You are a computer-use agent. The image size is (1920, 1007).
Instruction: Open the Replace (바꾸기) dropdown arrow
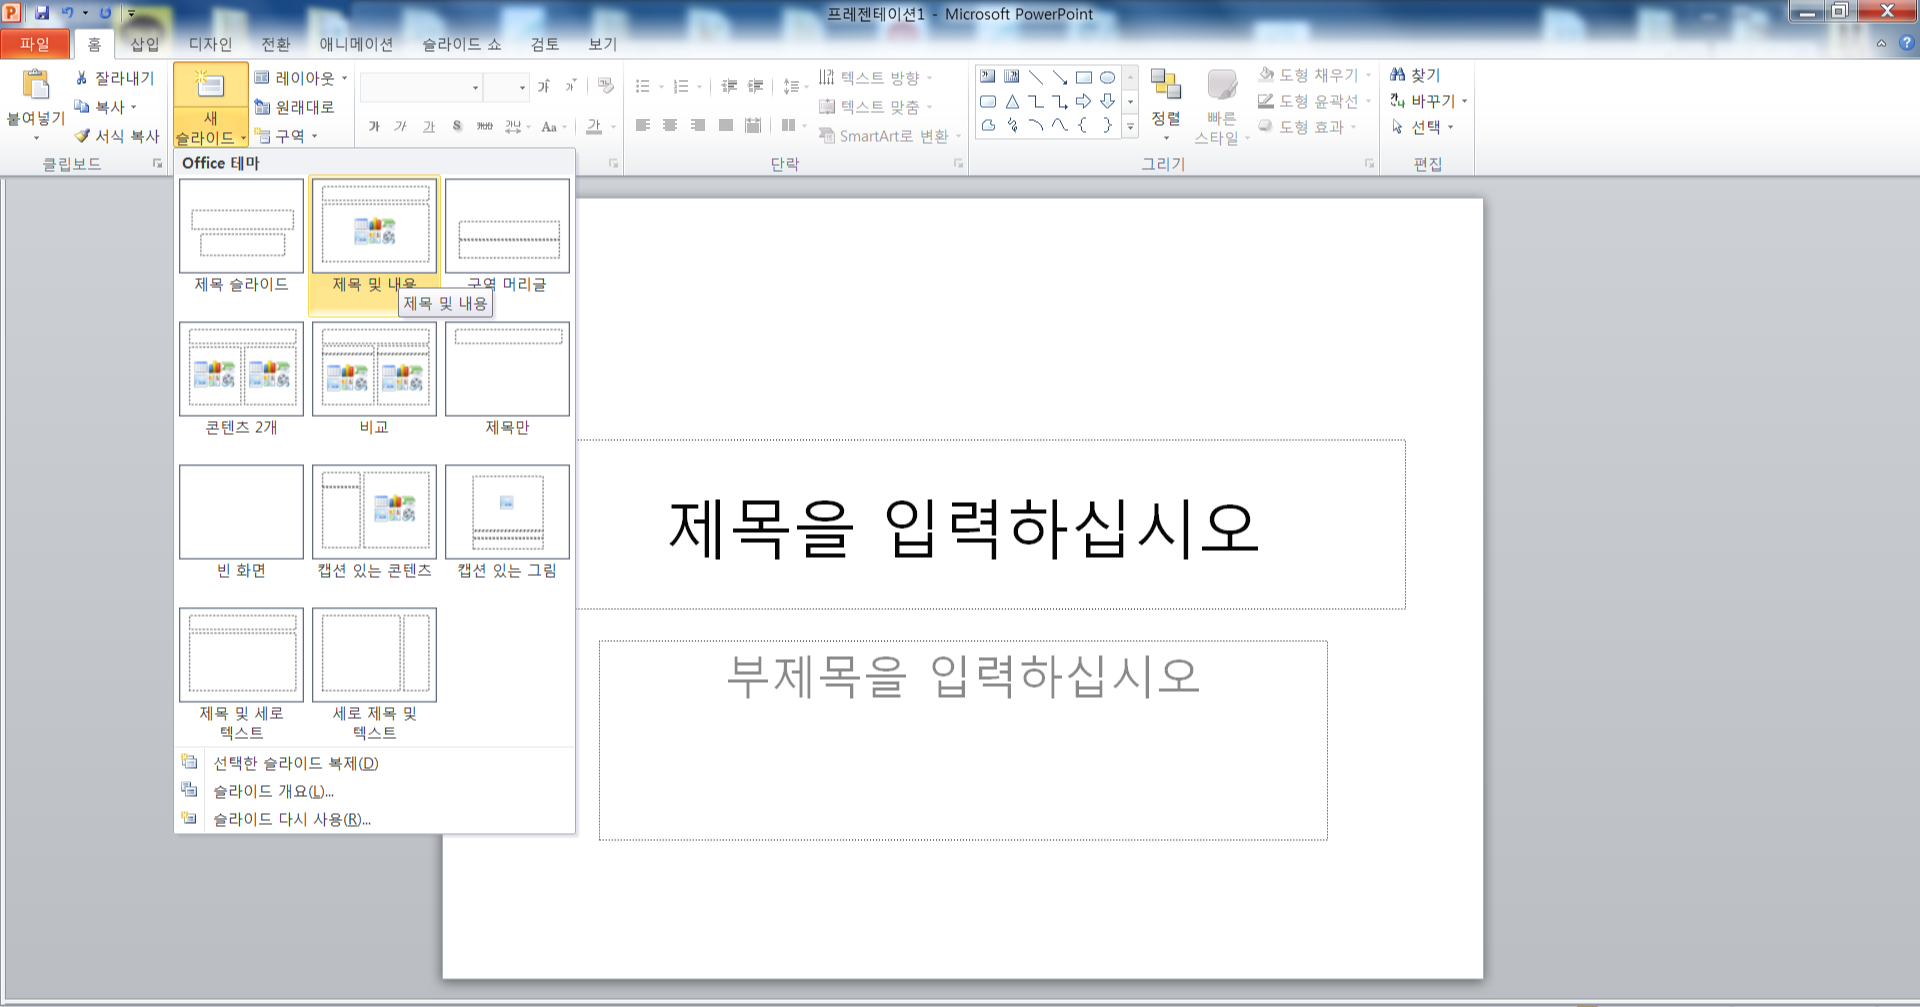[x=1464, y=101]
